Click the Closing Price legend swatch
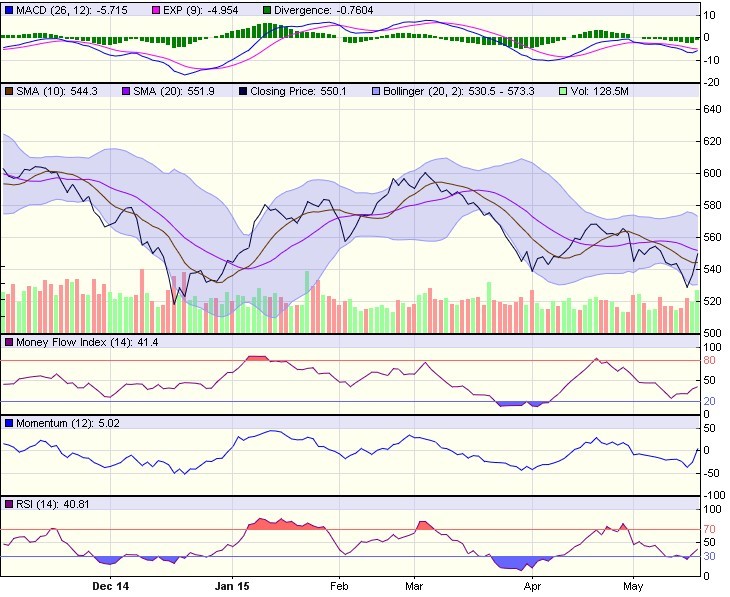 click(x=243, y=90)
